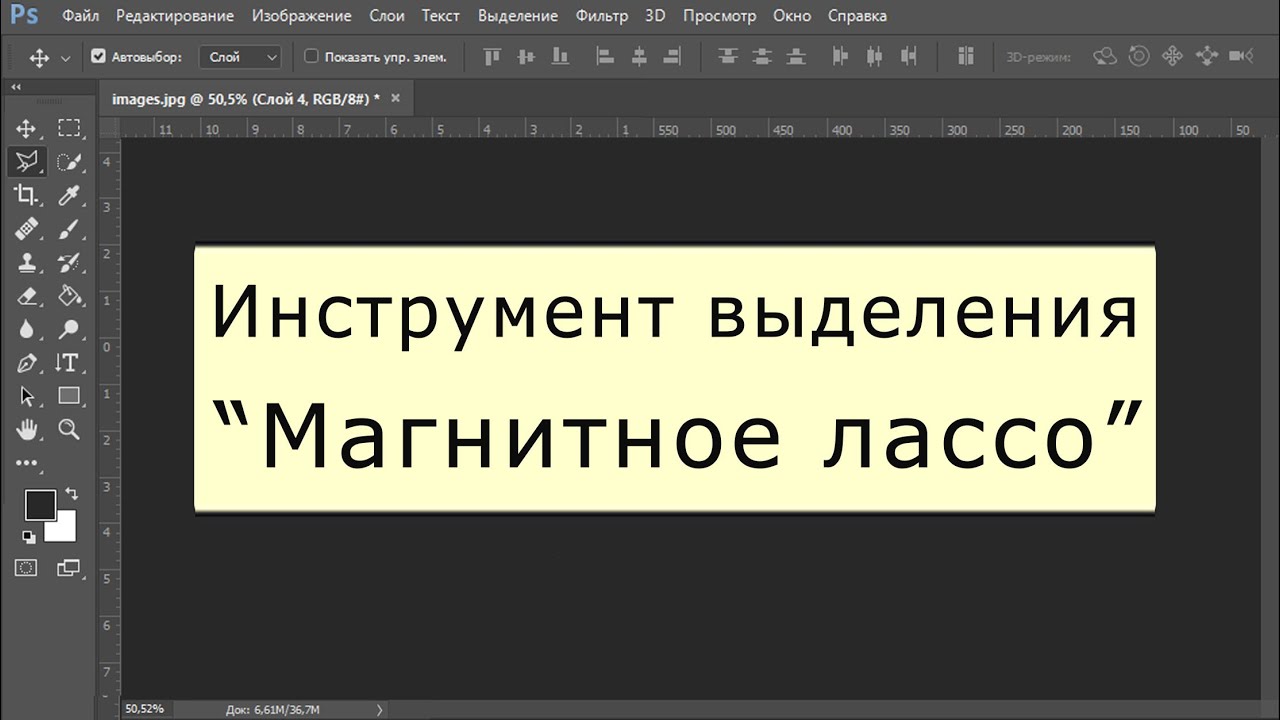Open the Справка menu
The image size is (1280, 720).
[x=857, y=16]
